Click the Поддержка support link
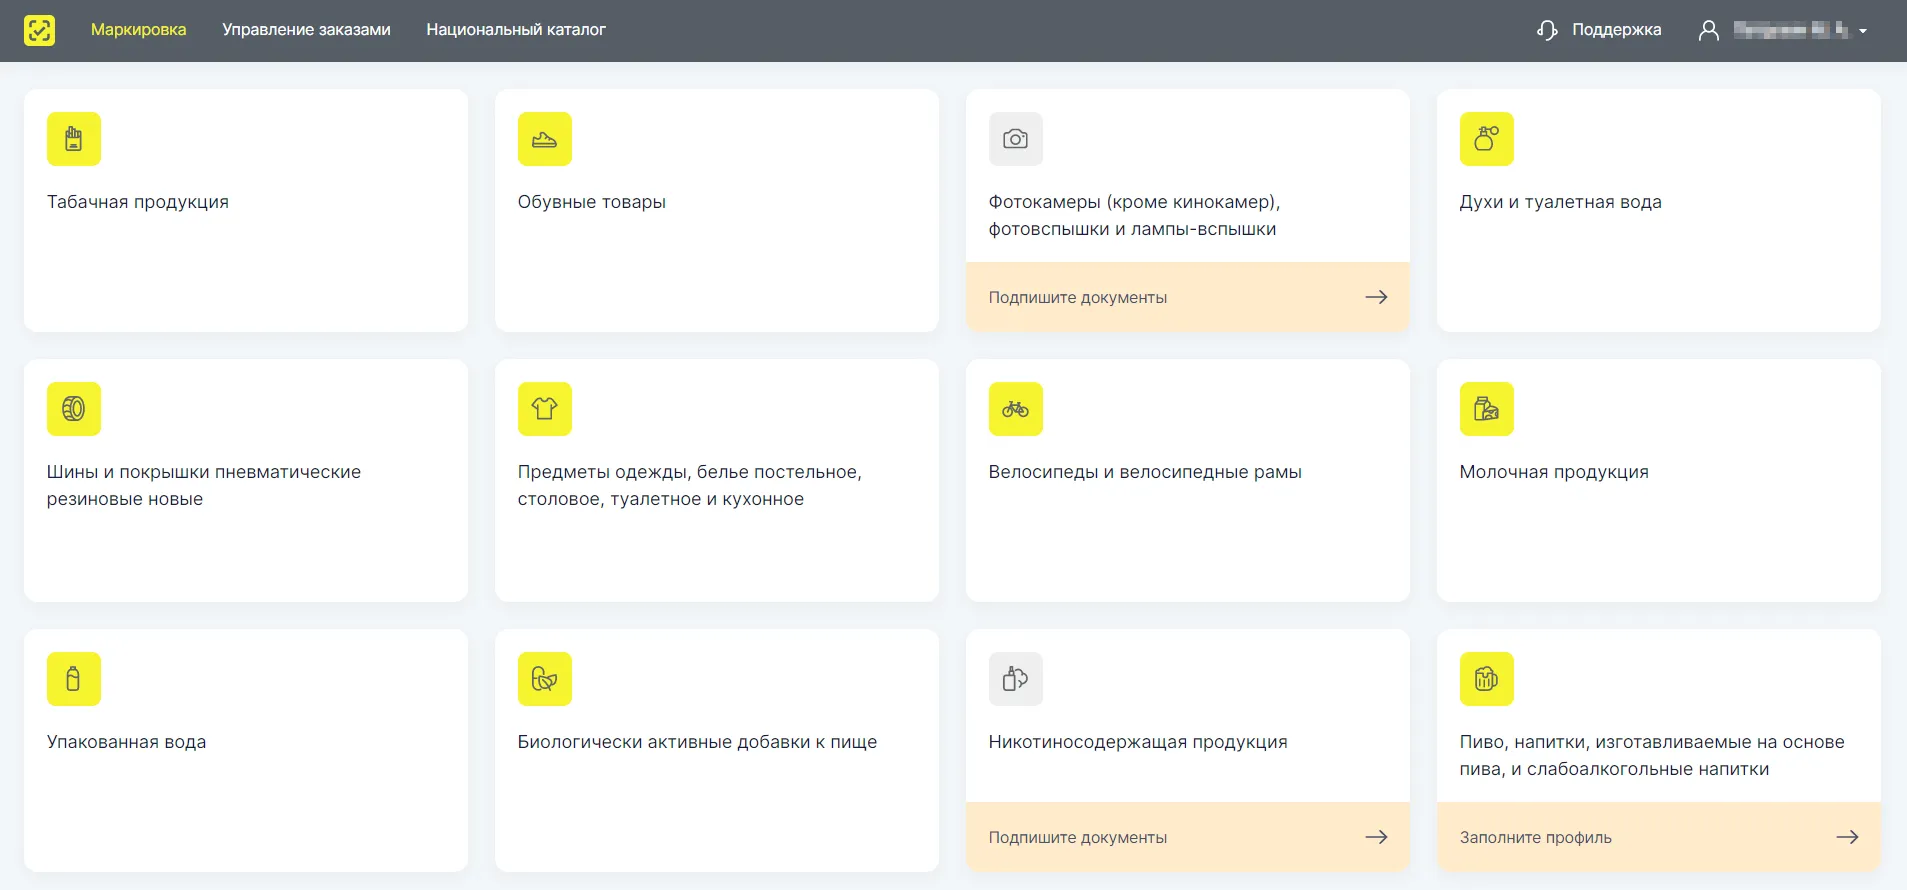 1599,30
